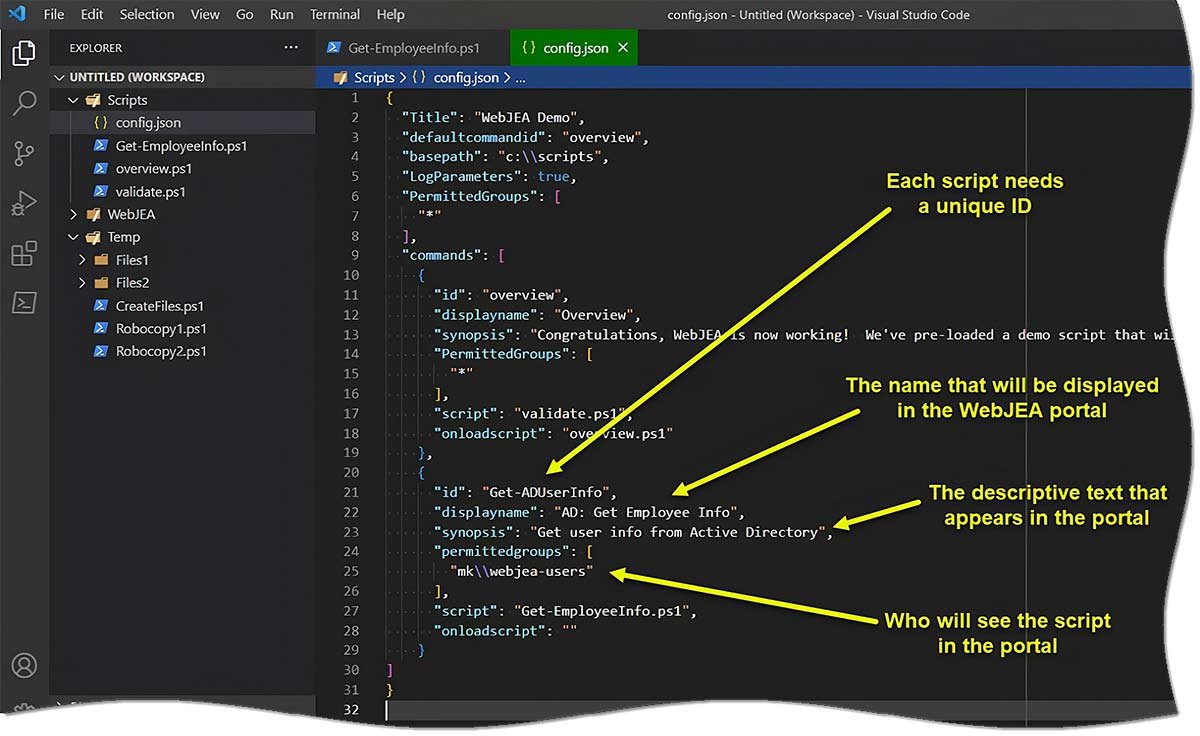The image size is (1200, 736).
Task: Click the Scripts breadcrumb segment
Action: click(374, 77)
